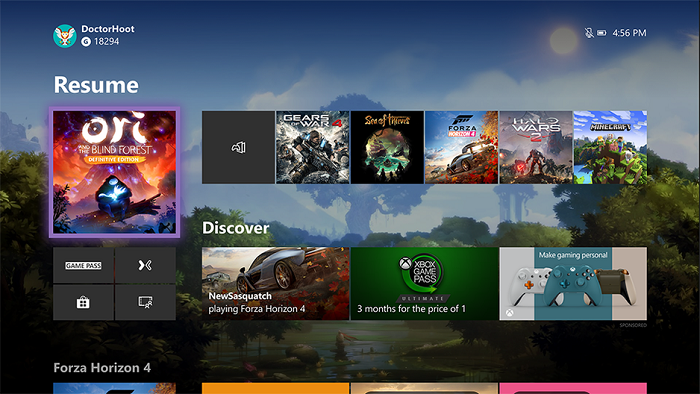700x394 pixels.
Task: Launch Sea of Thieves tile
Action: coord(387,147)
